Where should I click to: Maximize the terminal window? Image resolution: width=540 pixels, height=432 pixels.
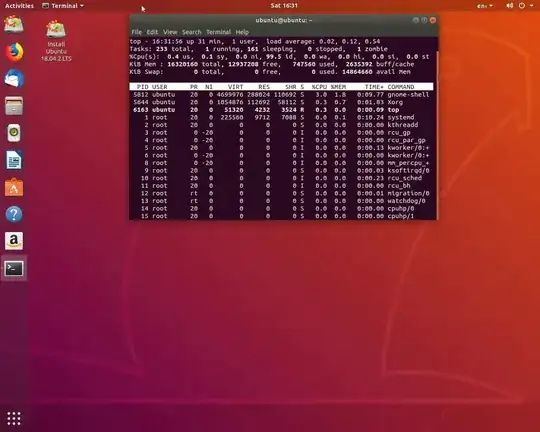coord(424,20)
